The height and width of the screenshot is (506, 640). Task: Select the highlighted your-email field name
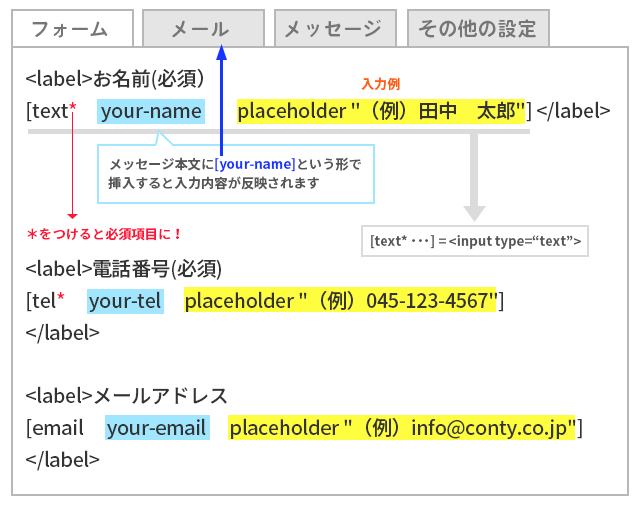[156, 429]
